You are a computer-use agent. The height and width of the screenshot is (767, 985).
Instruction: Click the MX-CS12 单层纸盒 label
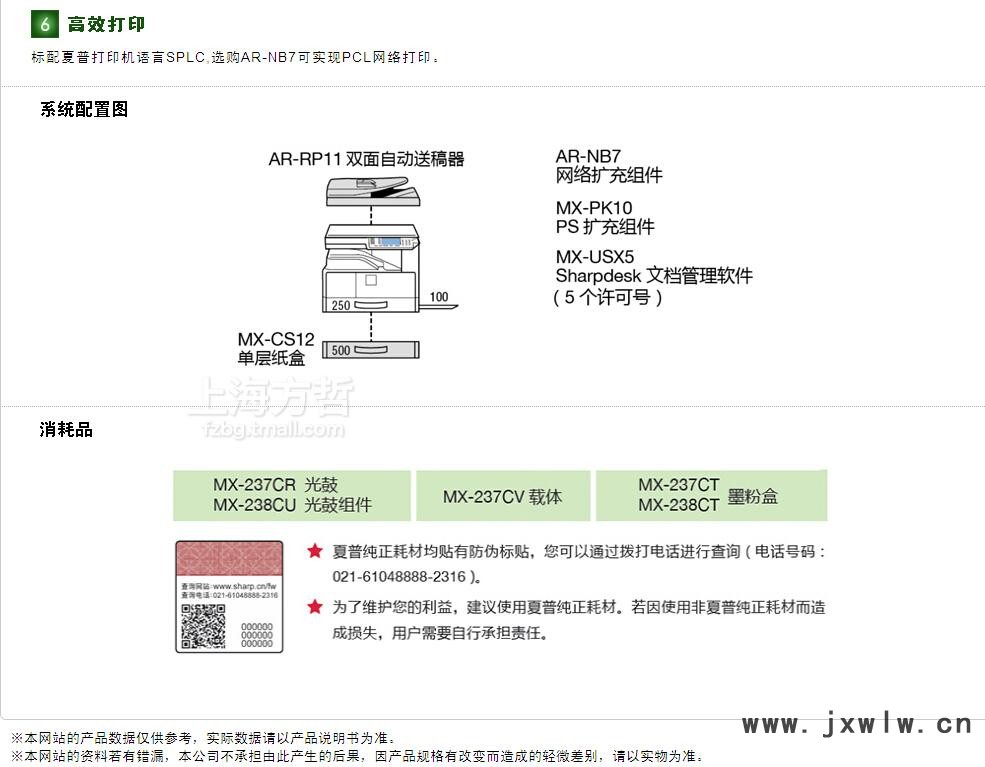(x=276, y=349)
